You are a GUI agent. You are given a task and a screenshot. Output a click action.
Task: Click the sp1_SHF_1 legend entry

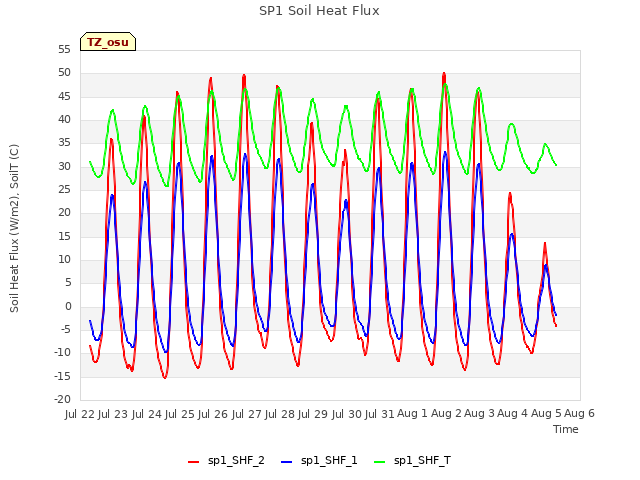(x=319, y=461)
